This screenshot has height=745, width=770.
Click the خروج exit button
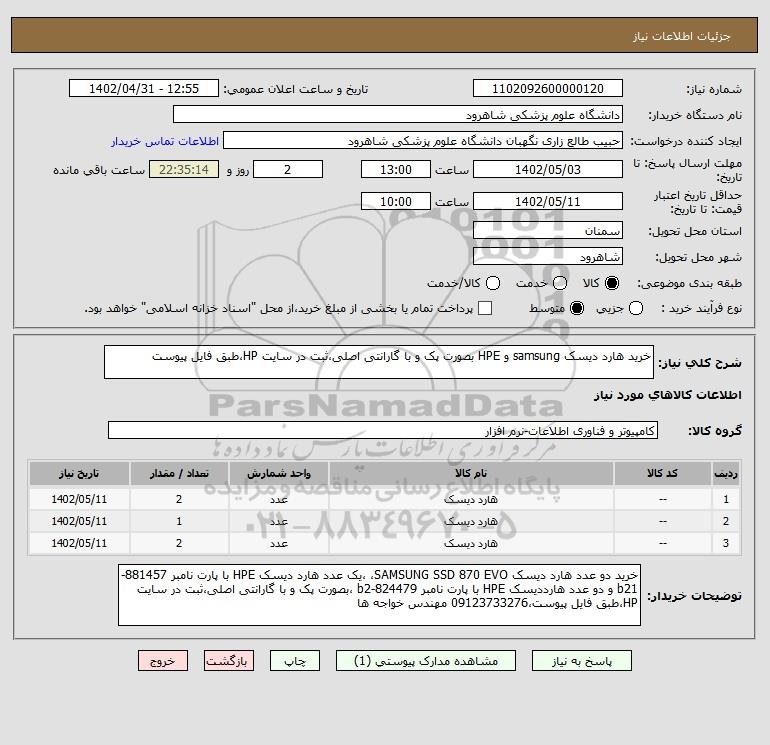[x=163, y=661]
